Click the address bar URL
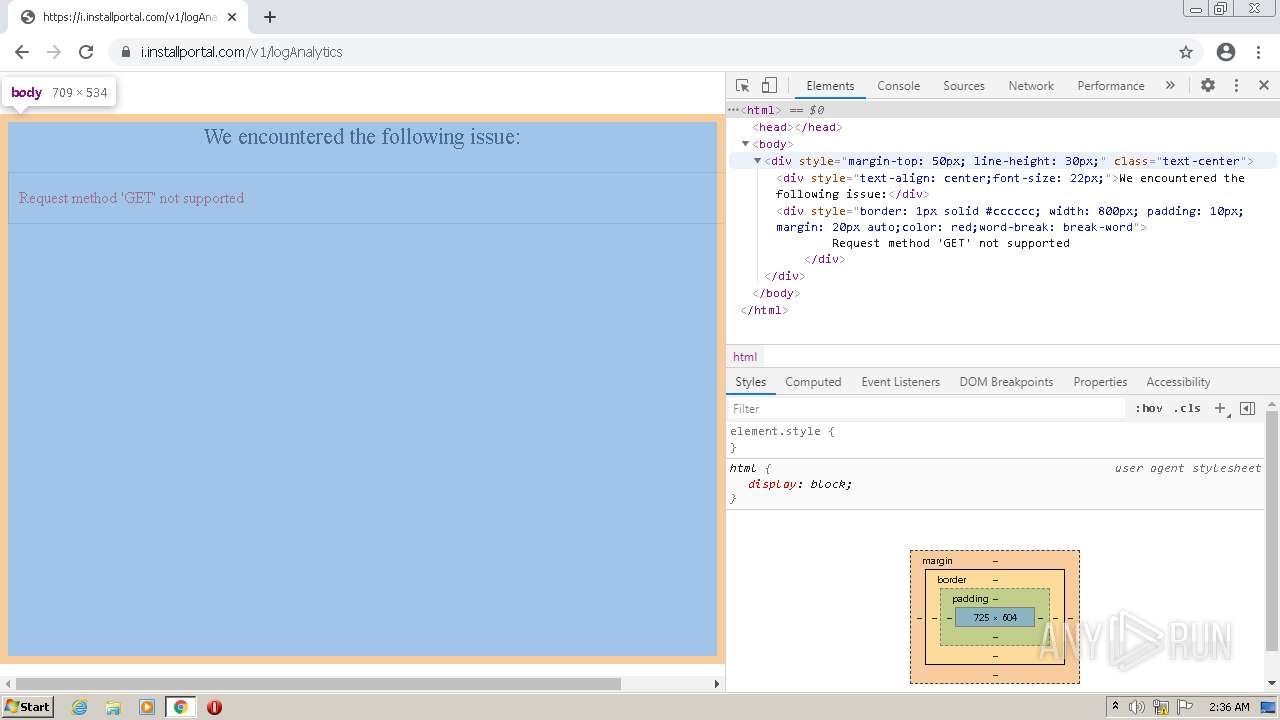The height and width of the screenshot is (720, 1280). (241, 52)
